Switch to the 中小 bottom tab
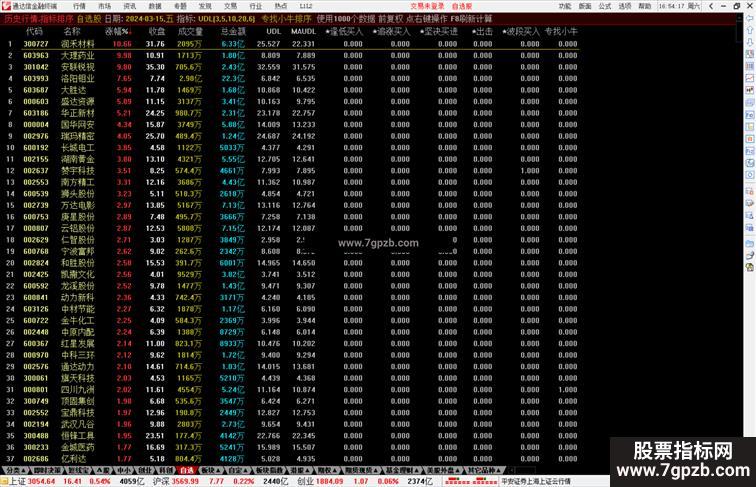Viewport: 756px width, 487px height. tap(123, 470)
